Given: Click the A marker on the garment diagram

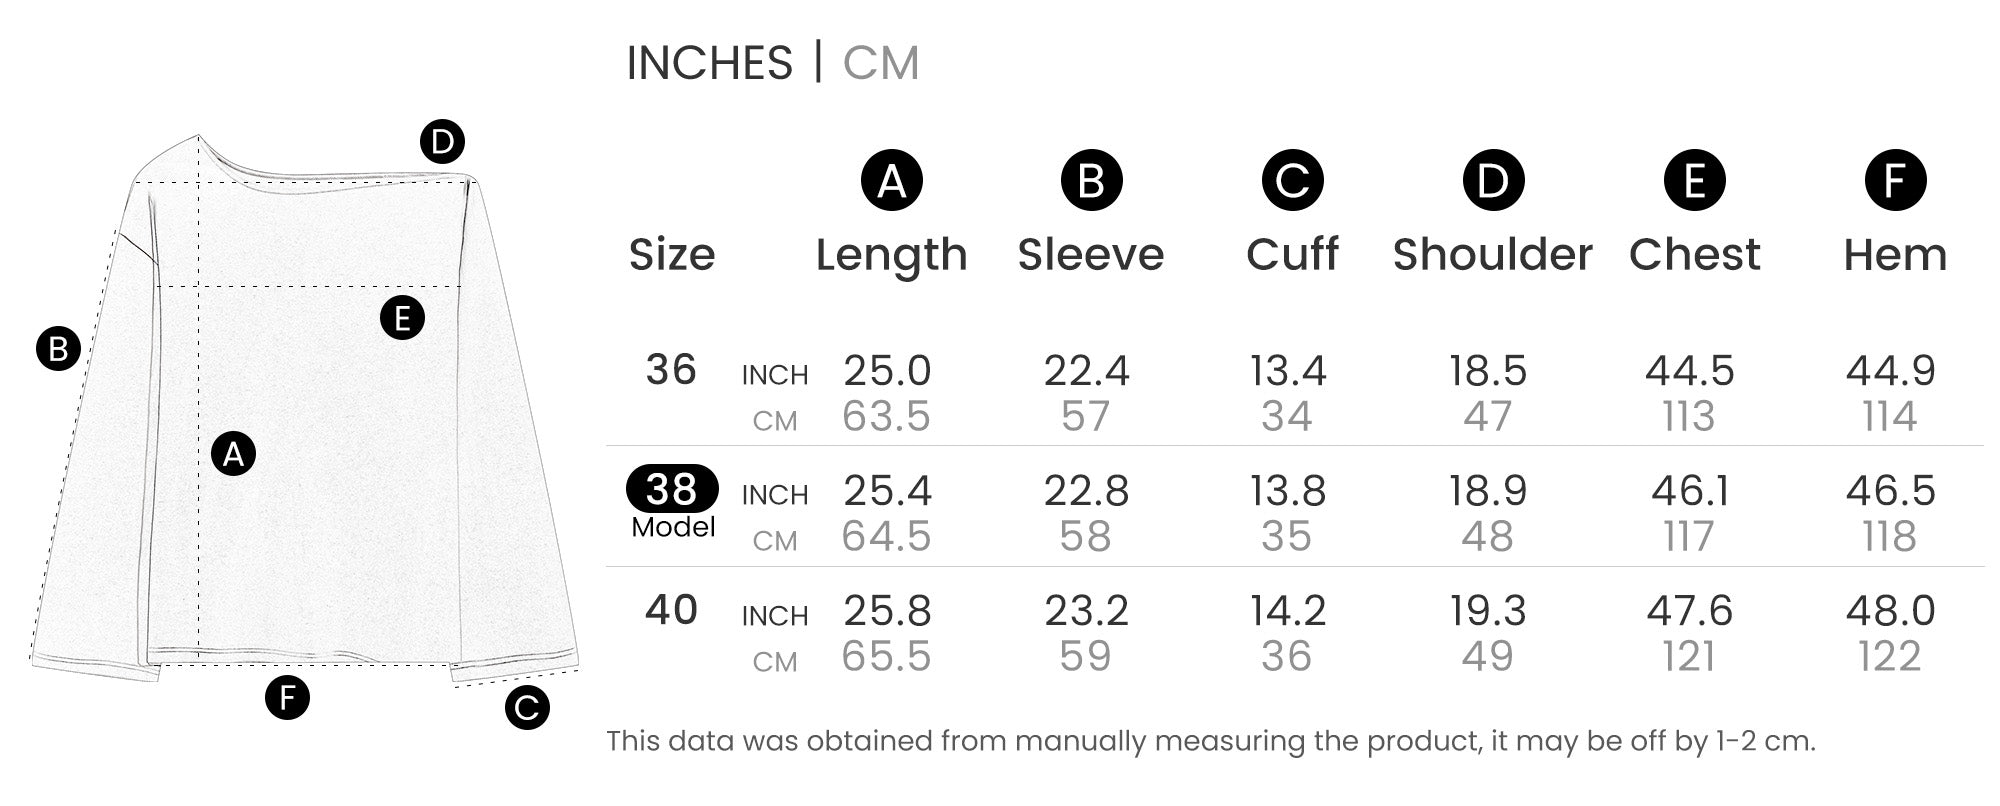Looking at the screenshot, I should click(234, 454).
